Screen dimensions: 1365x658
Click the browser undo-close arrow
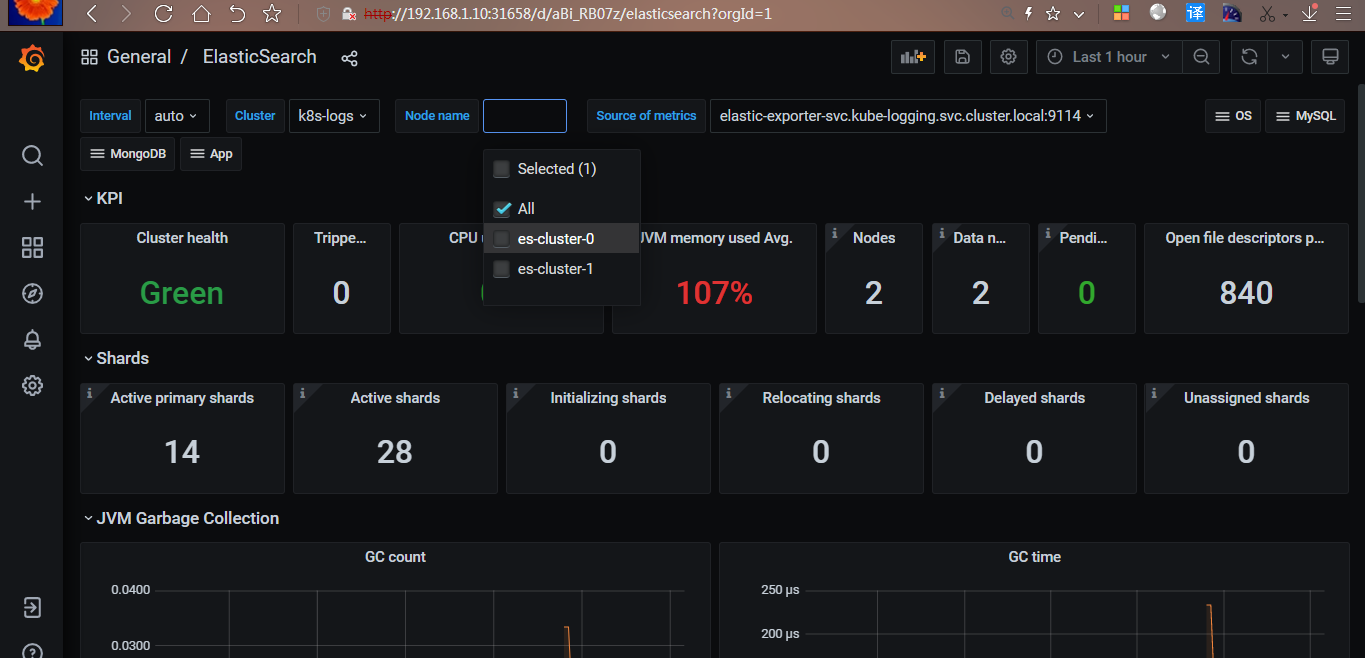pyautogui.click(x=237, y=14)
